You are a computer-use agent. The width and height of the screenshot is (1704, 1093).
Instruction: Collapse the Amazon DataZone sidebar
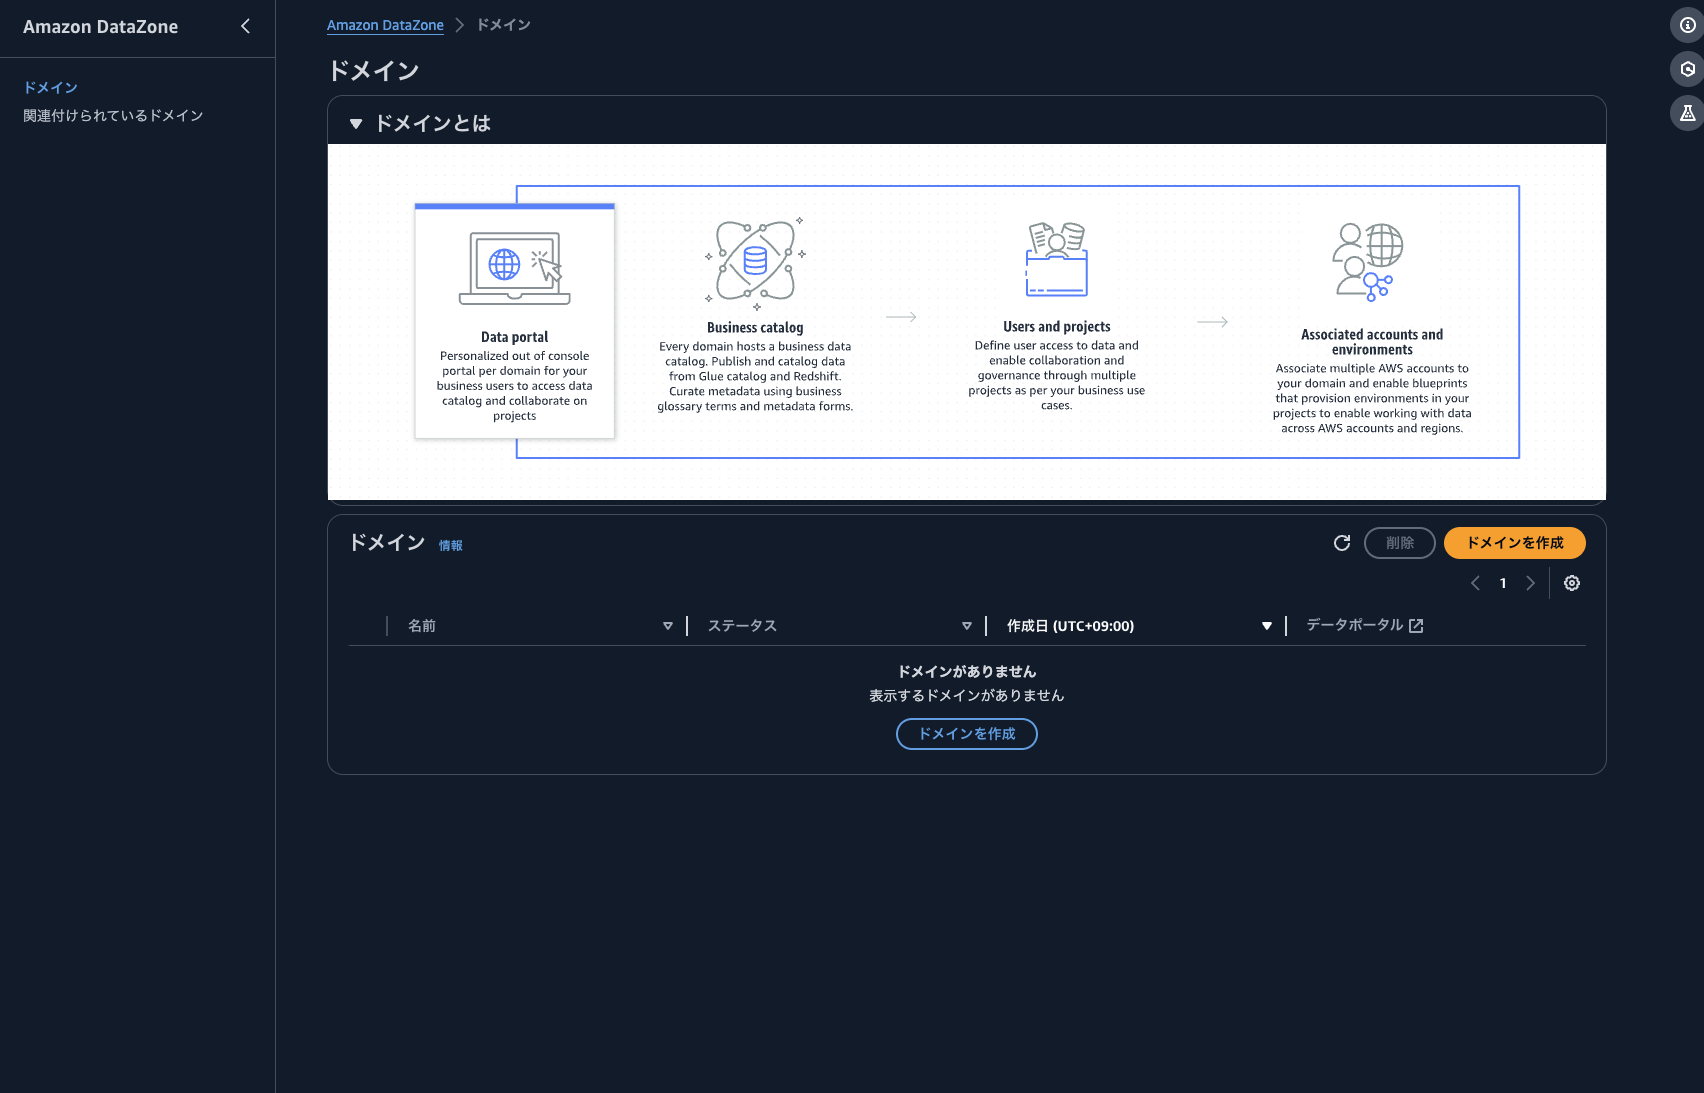click(x=246, y=26)
